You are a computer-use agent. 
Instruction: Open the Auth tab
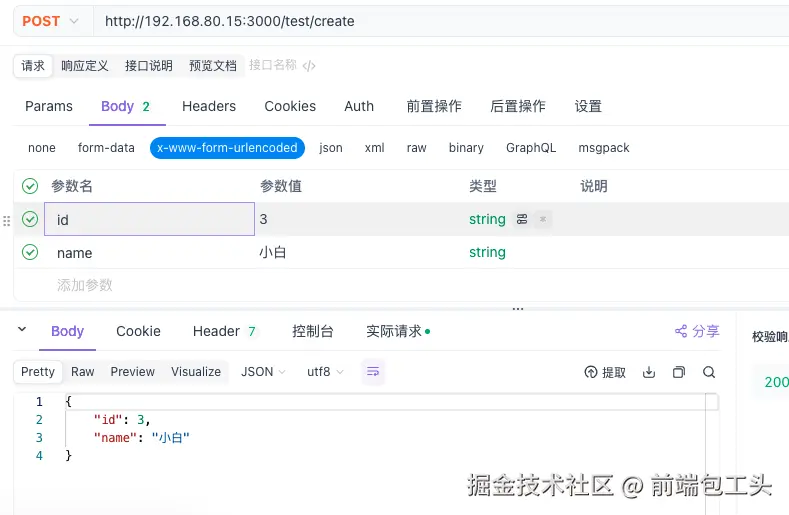[x=359, y=106]
